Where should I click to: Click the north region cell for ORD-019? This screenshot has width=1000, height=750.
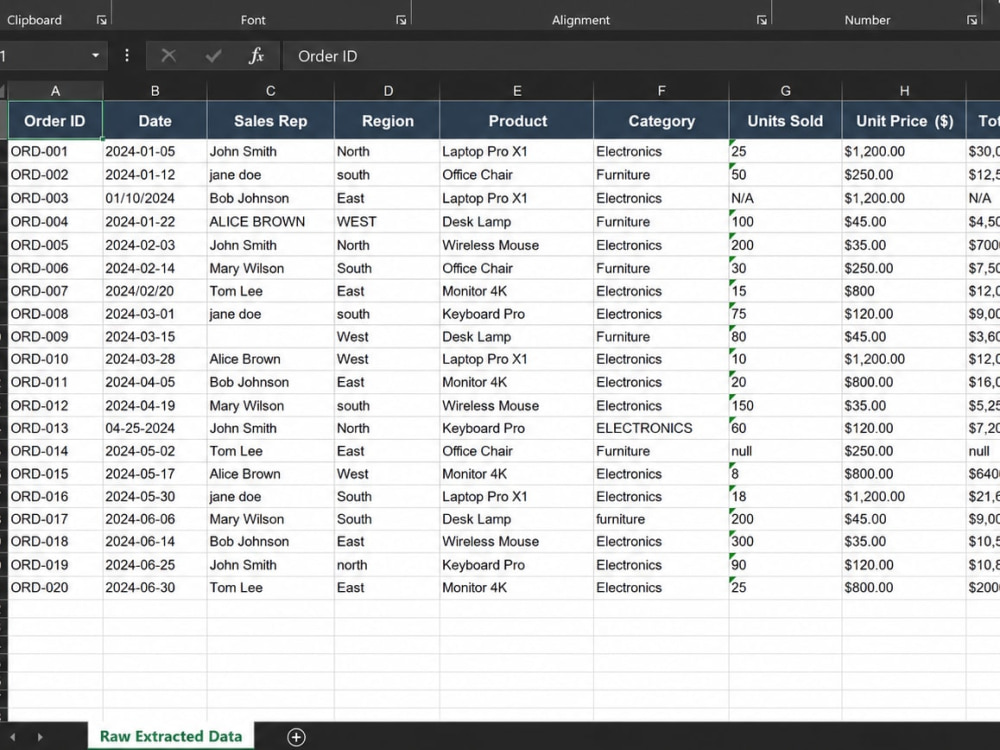[x=387, y=565]
